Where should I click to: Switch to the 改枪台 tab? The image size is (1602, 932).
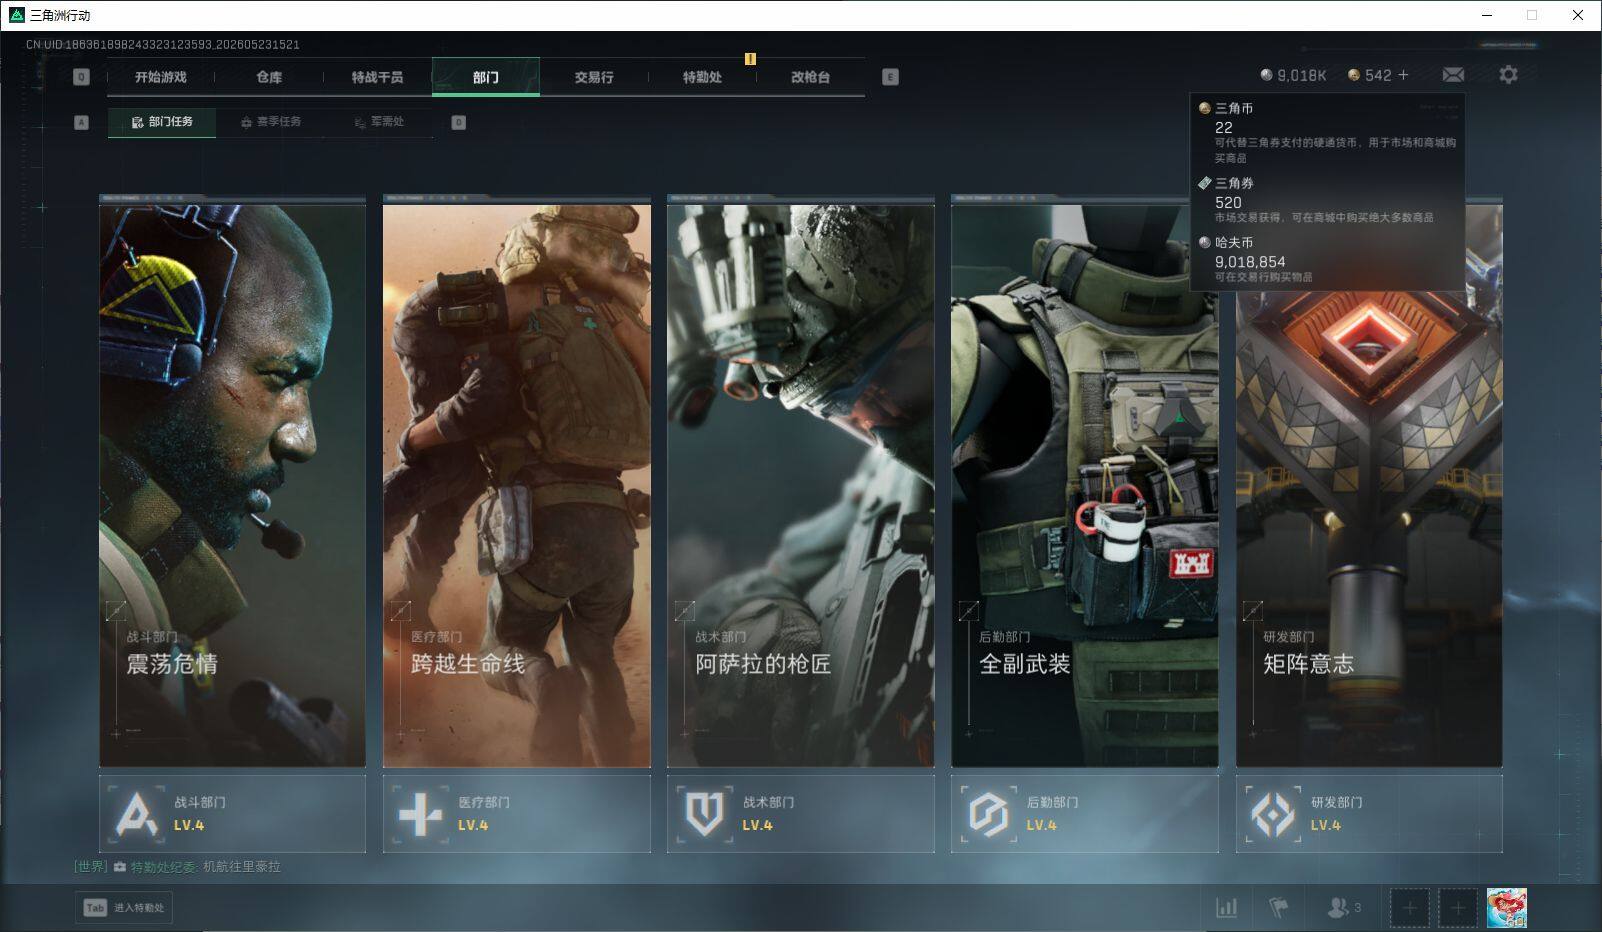[x=810, y=77]
